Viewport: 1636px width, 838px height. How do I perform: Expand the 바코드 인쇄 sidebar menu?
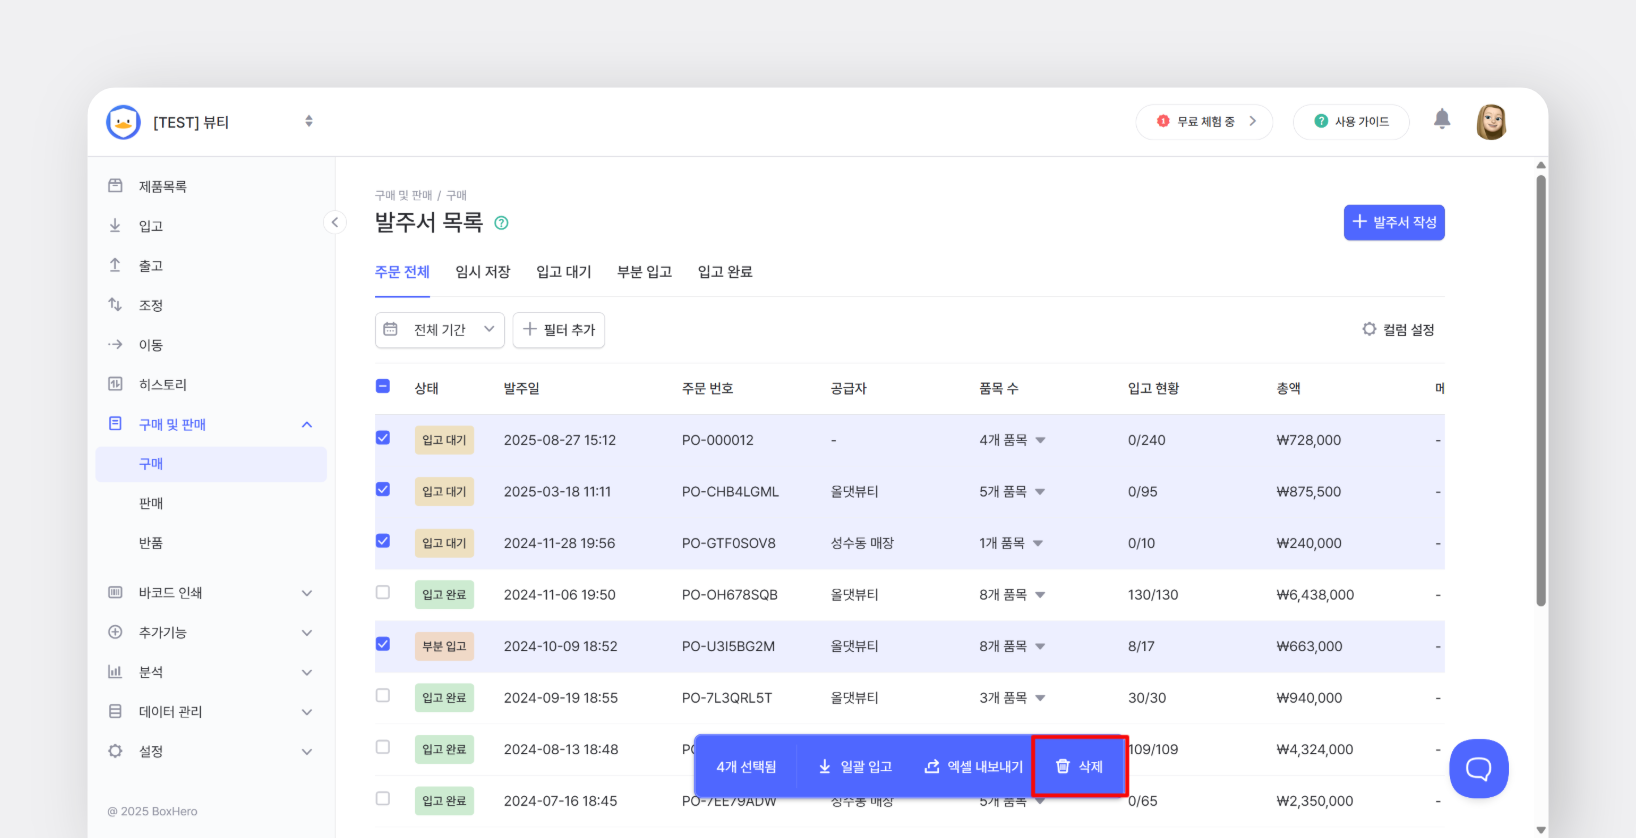point(210,593)
